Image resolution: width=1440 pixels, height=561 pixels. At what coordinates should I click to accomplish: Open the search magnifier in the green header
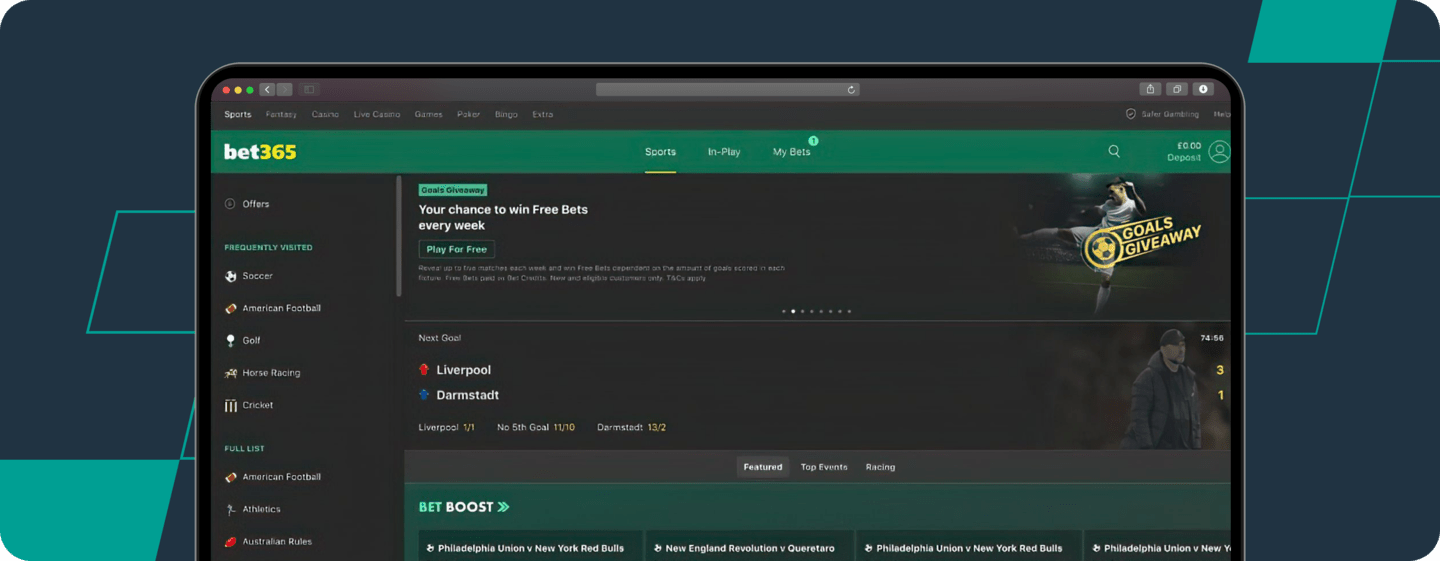pyautogui.click(x=1114, y=151)
